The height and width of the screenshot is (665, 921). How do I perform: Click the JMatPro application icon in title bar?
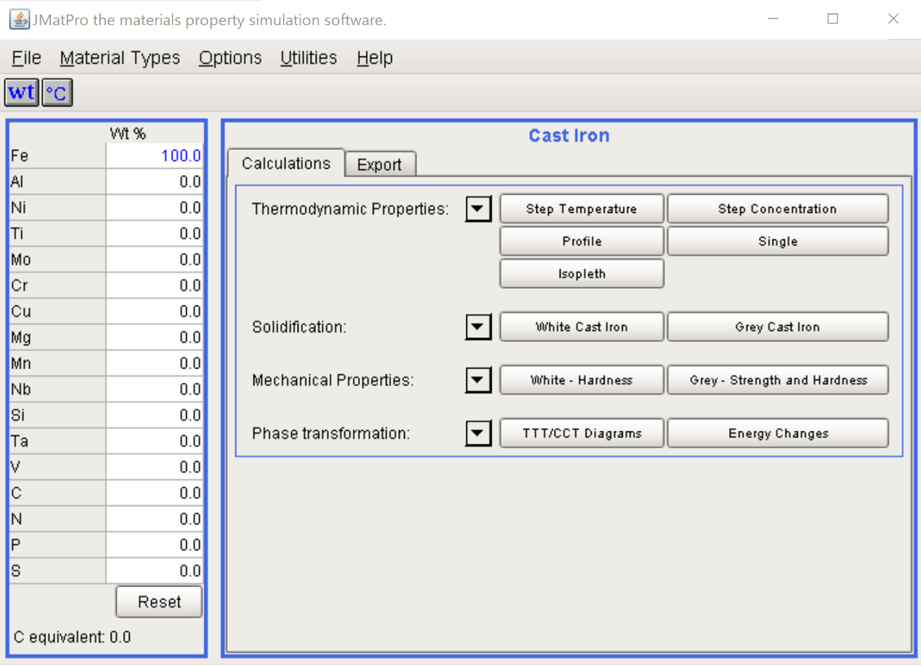(19, 19)
